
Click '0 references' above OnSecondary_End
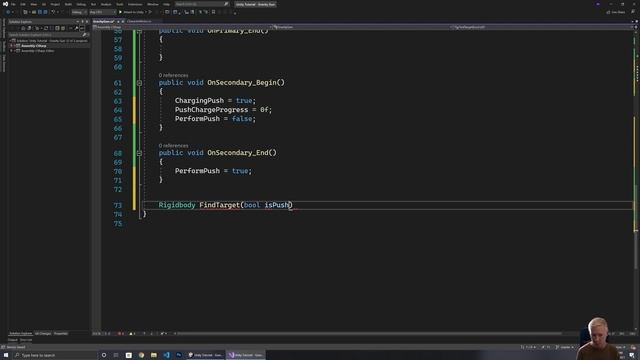pyautogui.click(x=173, y=146)
